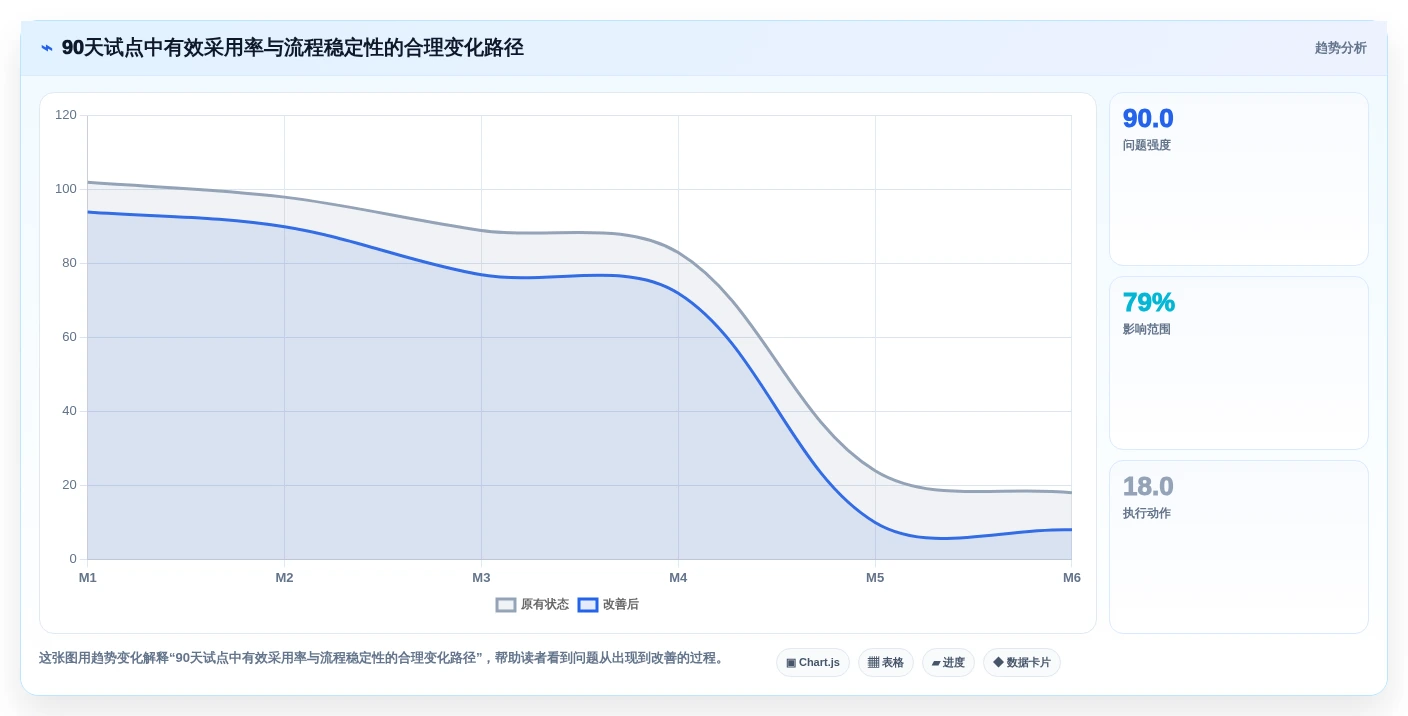Click the 40 y-axis tick label
Image resolution: width=1408 pixels, height=716 pixels.
point(69,411)
